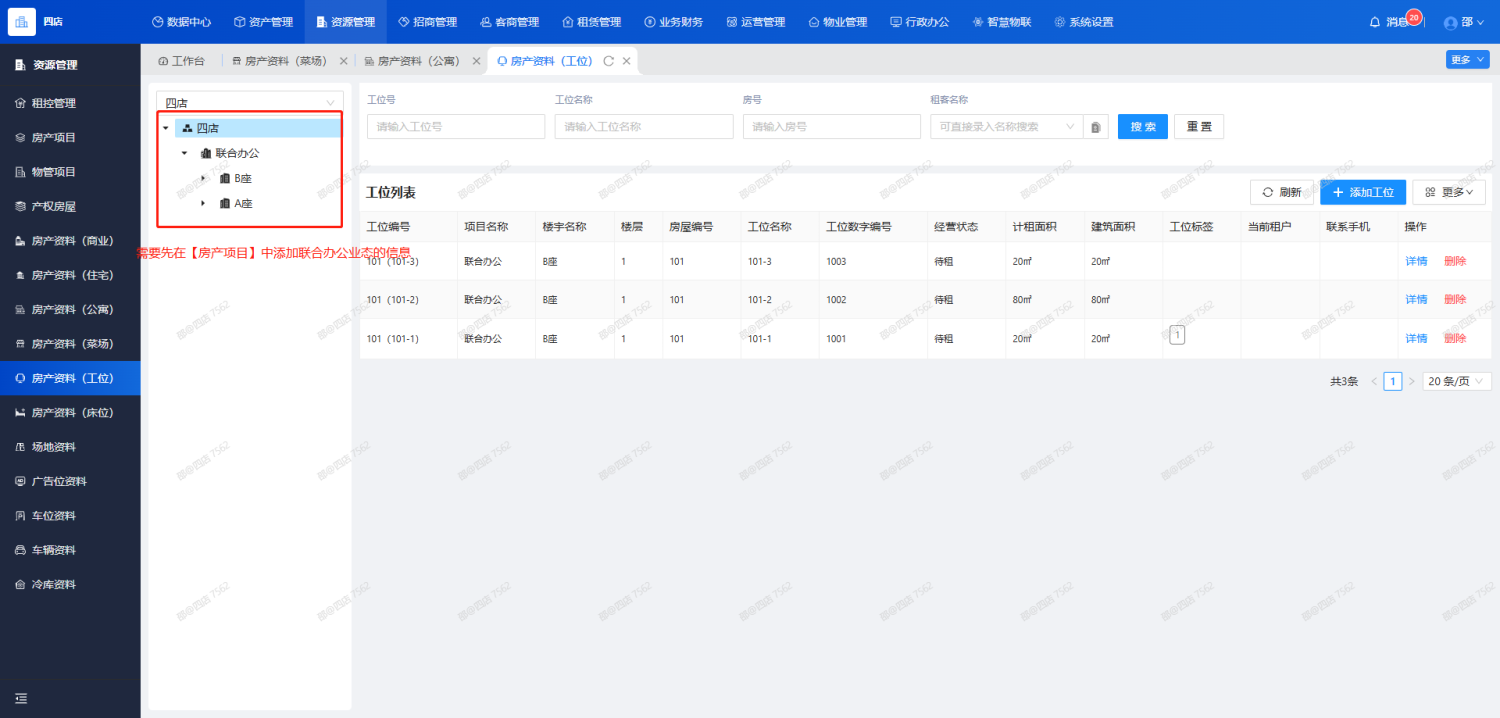Viewport: 1500px width, 718px height.
Task: Click the reload icon on 房产资料（工位）tab
Action: [x=608, y=61]
